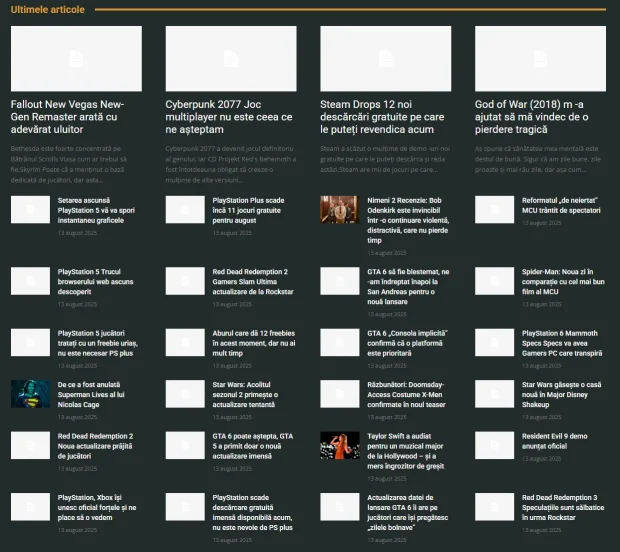Screen dimensions: 620x552
Task: Click the excerpt starting 'Aș spune că sănătatea mea'
Action: coord(538,159)
